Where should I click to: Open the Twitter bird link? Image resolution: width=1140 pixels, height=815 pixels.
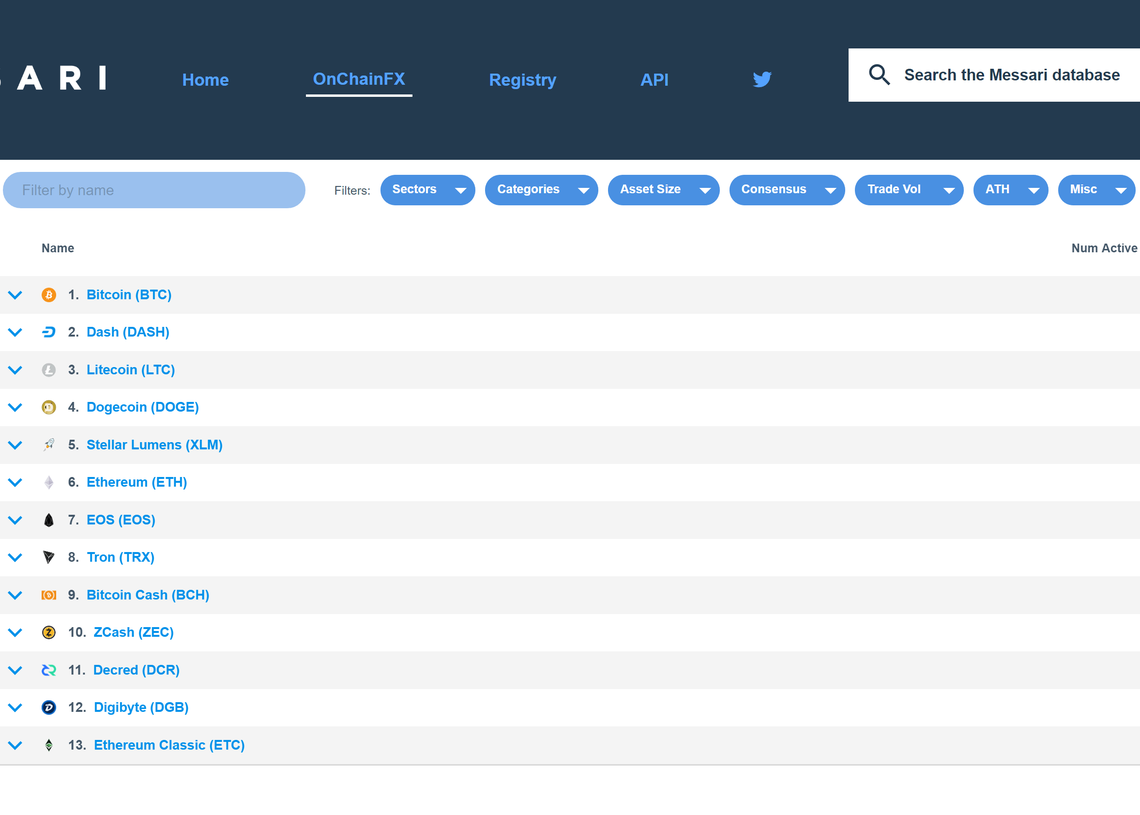tap(762, 79)
